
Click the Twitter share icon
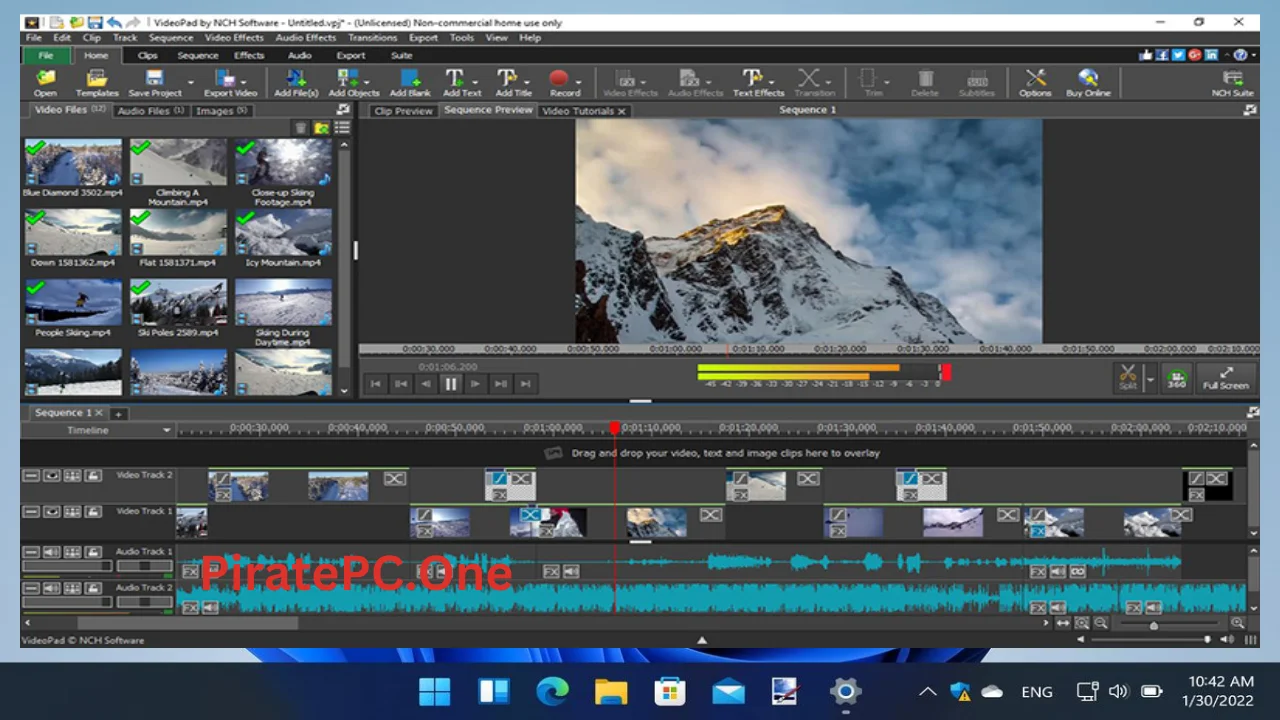[x=1179, y=55]
